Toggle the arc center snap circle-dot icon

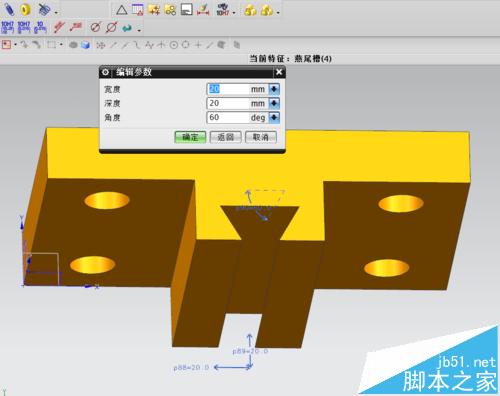click(174, 45)
